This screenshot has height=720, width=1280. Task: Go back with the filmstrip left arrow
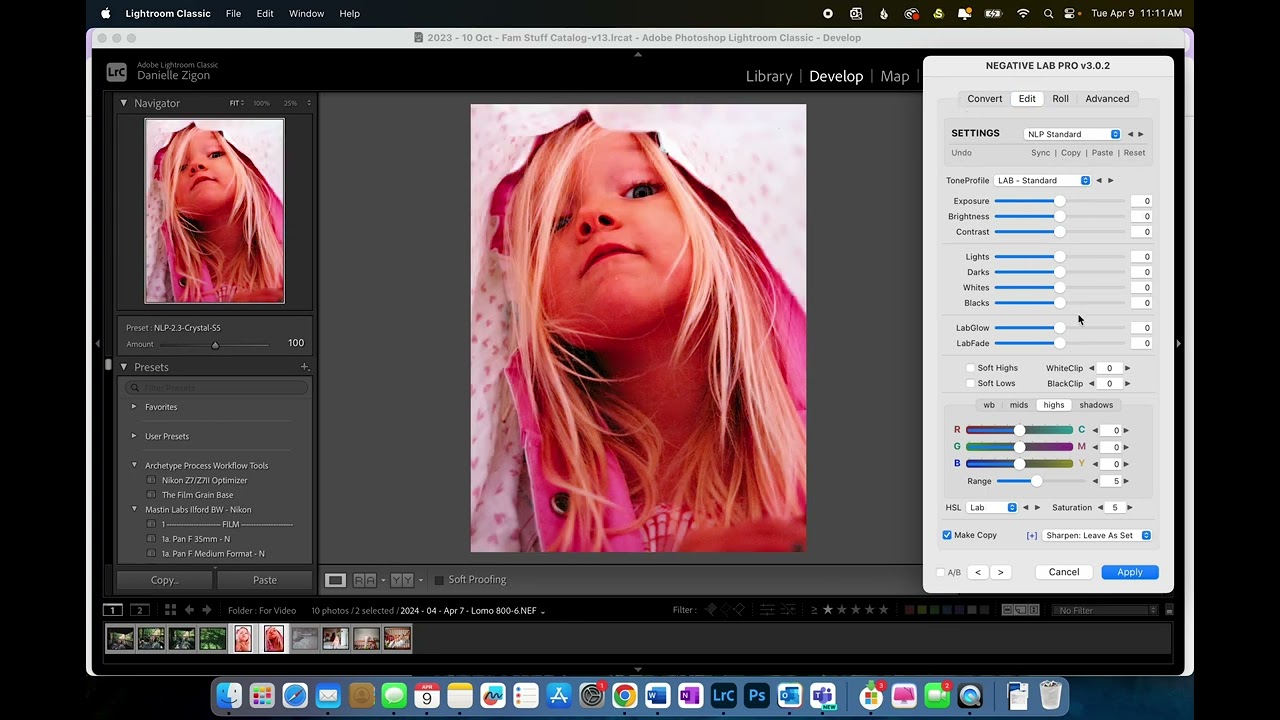tap(189, 610)
